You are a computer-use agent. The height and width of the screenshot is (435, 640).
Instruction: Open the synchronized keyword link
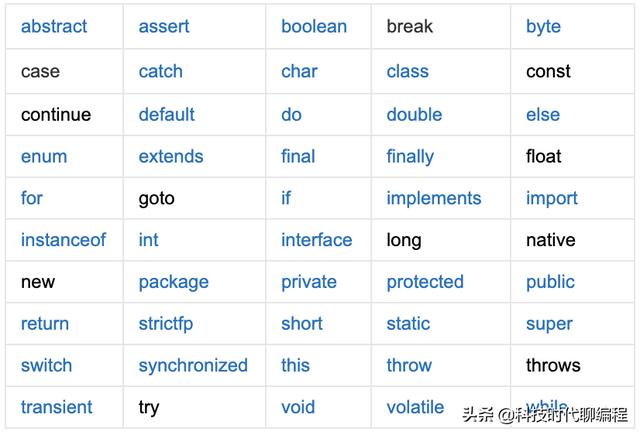[193, 366]
